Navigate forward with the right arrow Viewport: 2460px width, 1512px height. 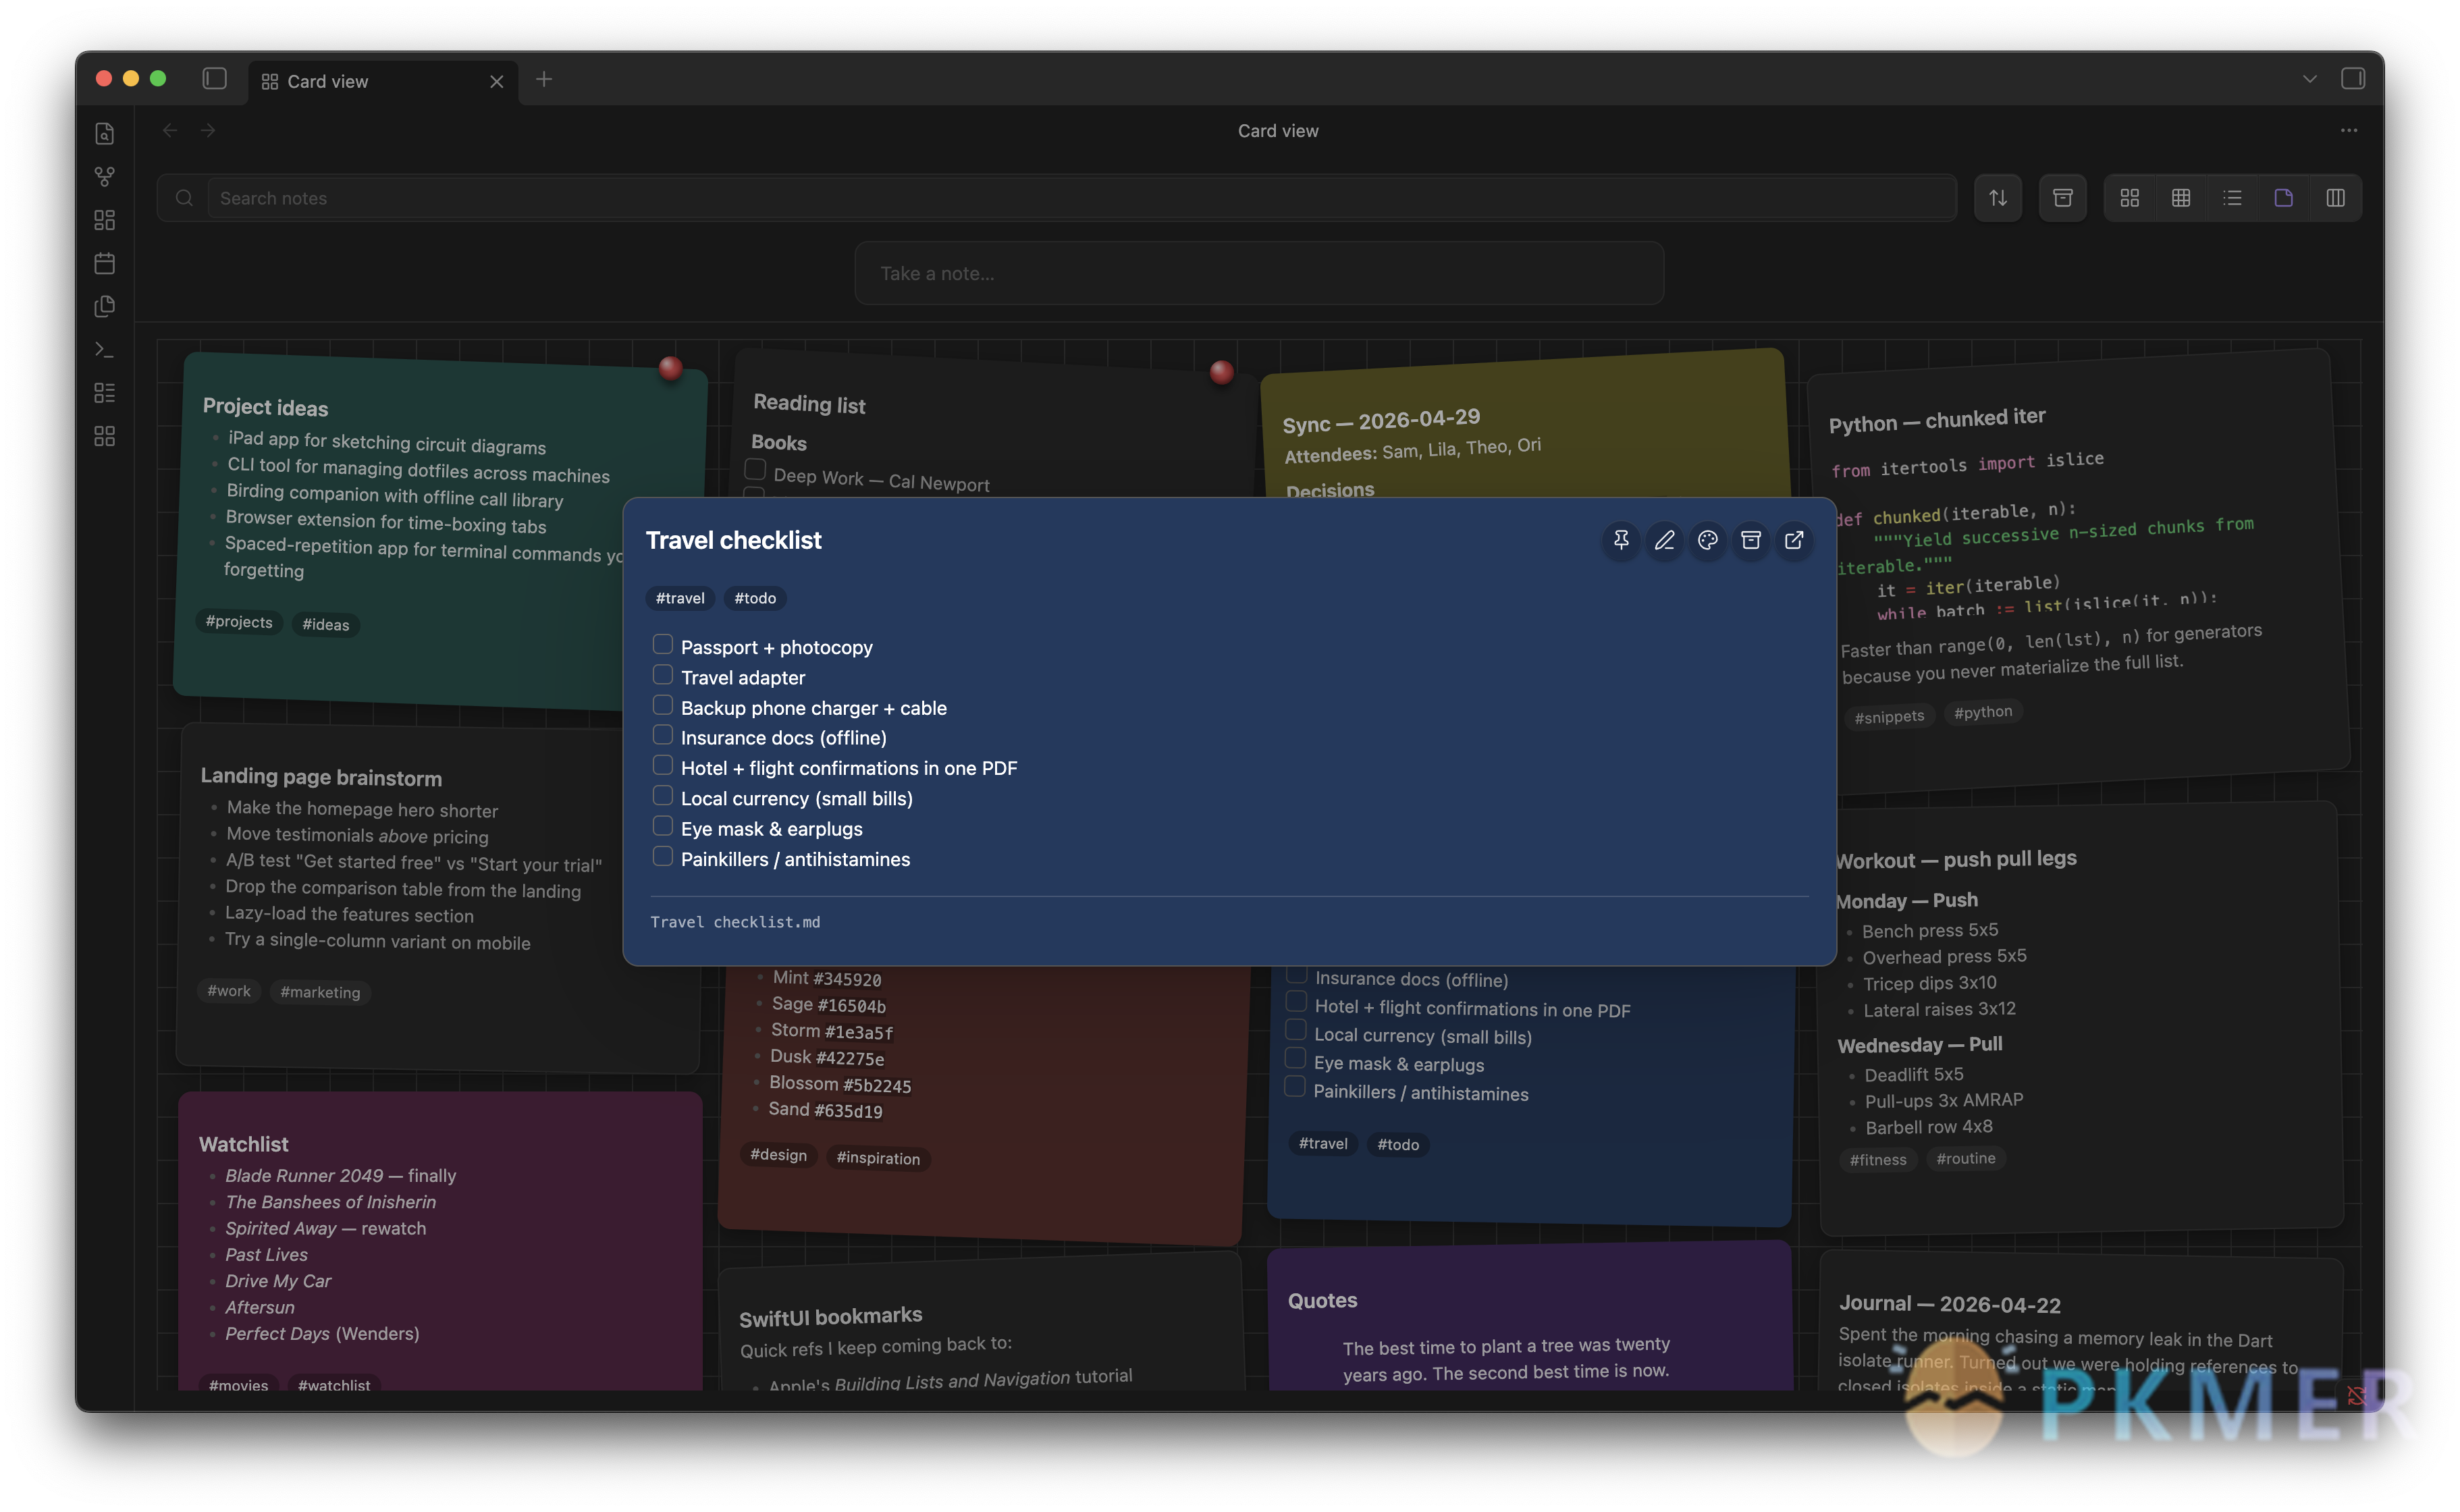coord(207,130)
